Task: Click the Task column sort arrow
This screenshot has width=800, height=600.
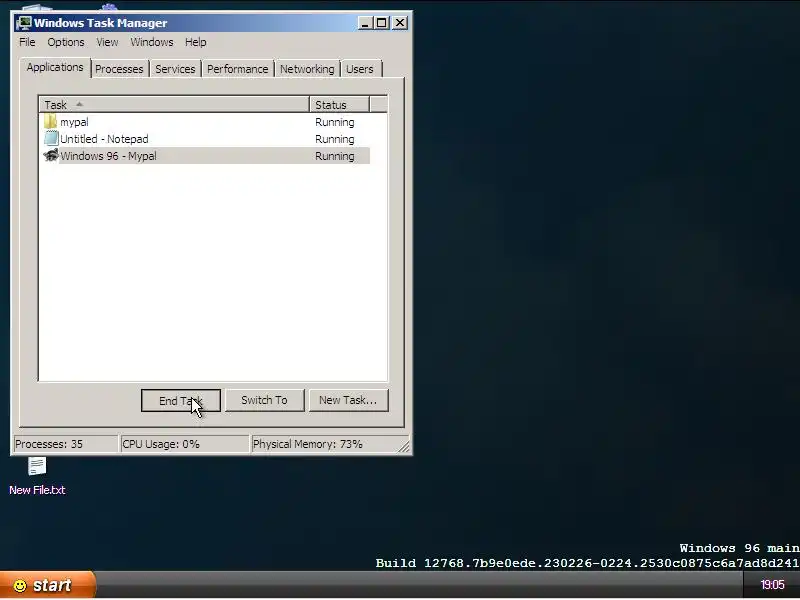Action: [x=79, y=104]
